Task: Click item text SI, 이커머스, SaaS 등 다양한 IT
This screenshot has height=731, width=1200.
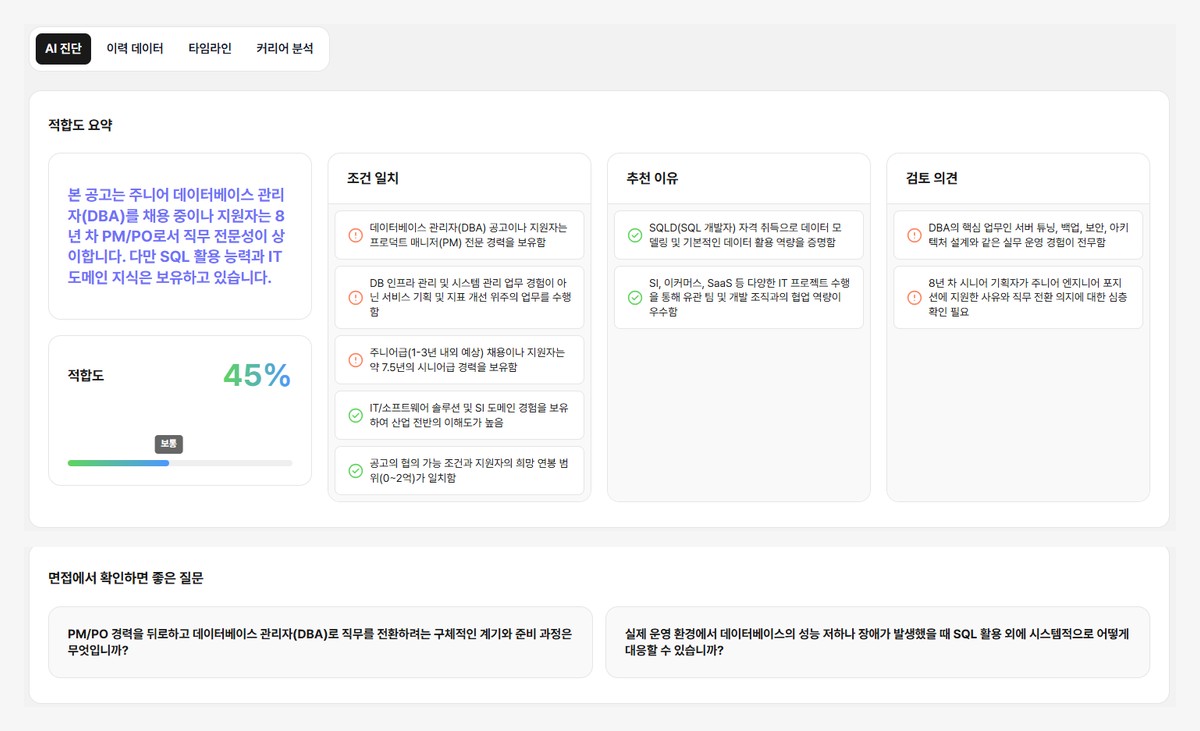Action: [x=748, y=297]
